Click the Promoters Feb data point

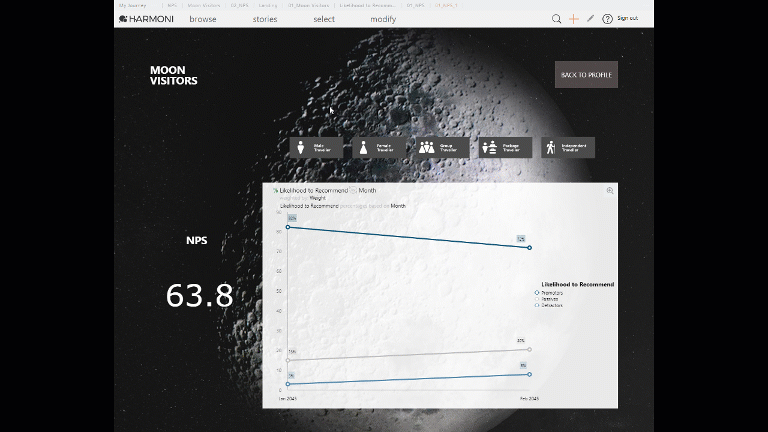pyautogui.click(x=529, y=248)
